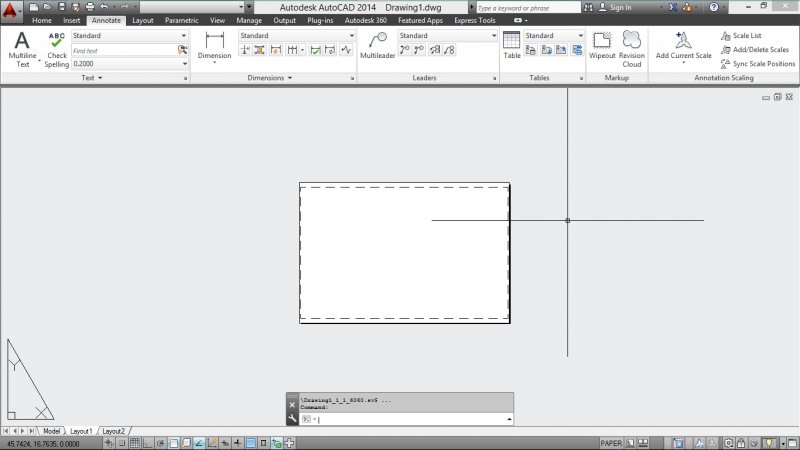Select the Wipeout tool

click(x=602, y=46)
